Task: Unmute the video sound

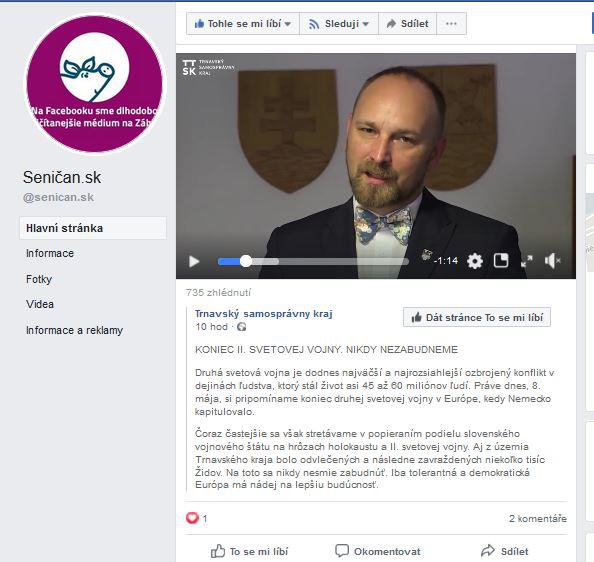Action: (x=552, y=261)
